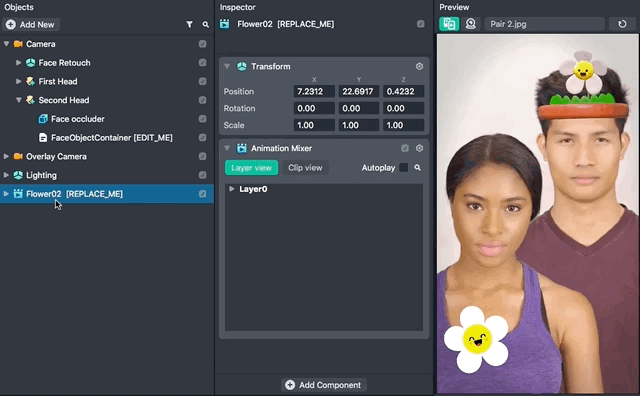Viewport: 640px width, 396px height.
Task: Toggle Face Retouch visibility checkbox
Action: pos(202,62)
